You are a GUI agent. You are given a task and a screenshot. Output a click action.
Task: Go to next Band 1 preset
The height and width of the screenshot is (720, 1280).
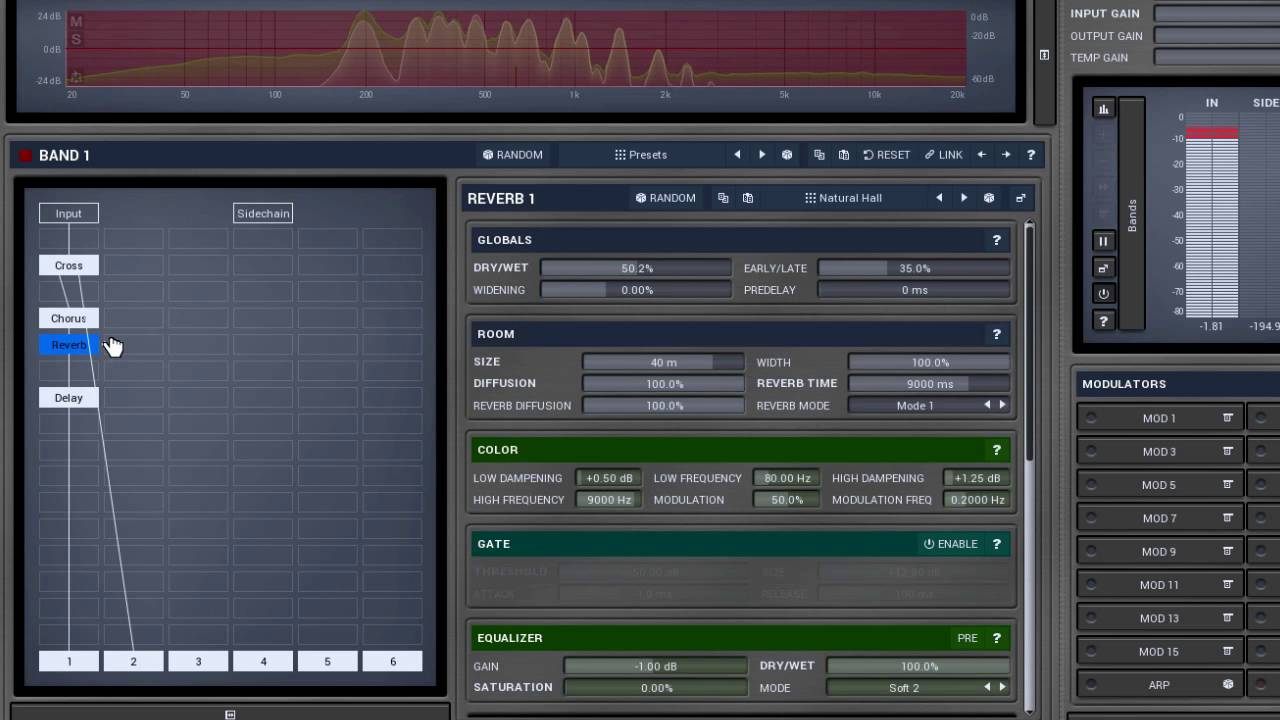coord(762,155)
